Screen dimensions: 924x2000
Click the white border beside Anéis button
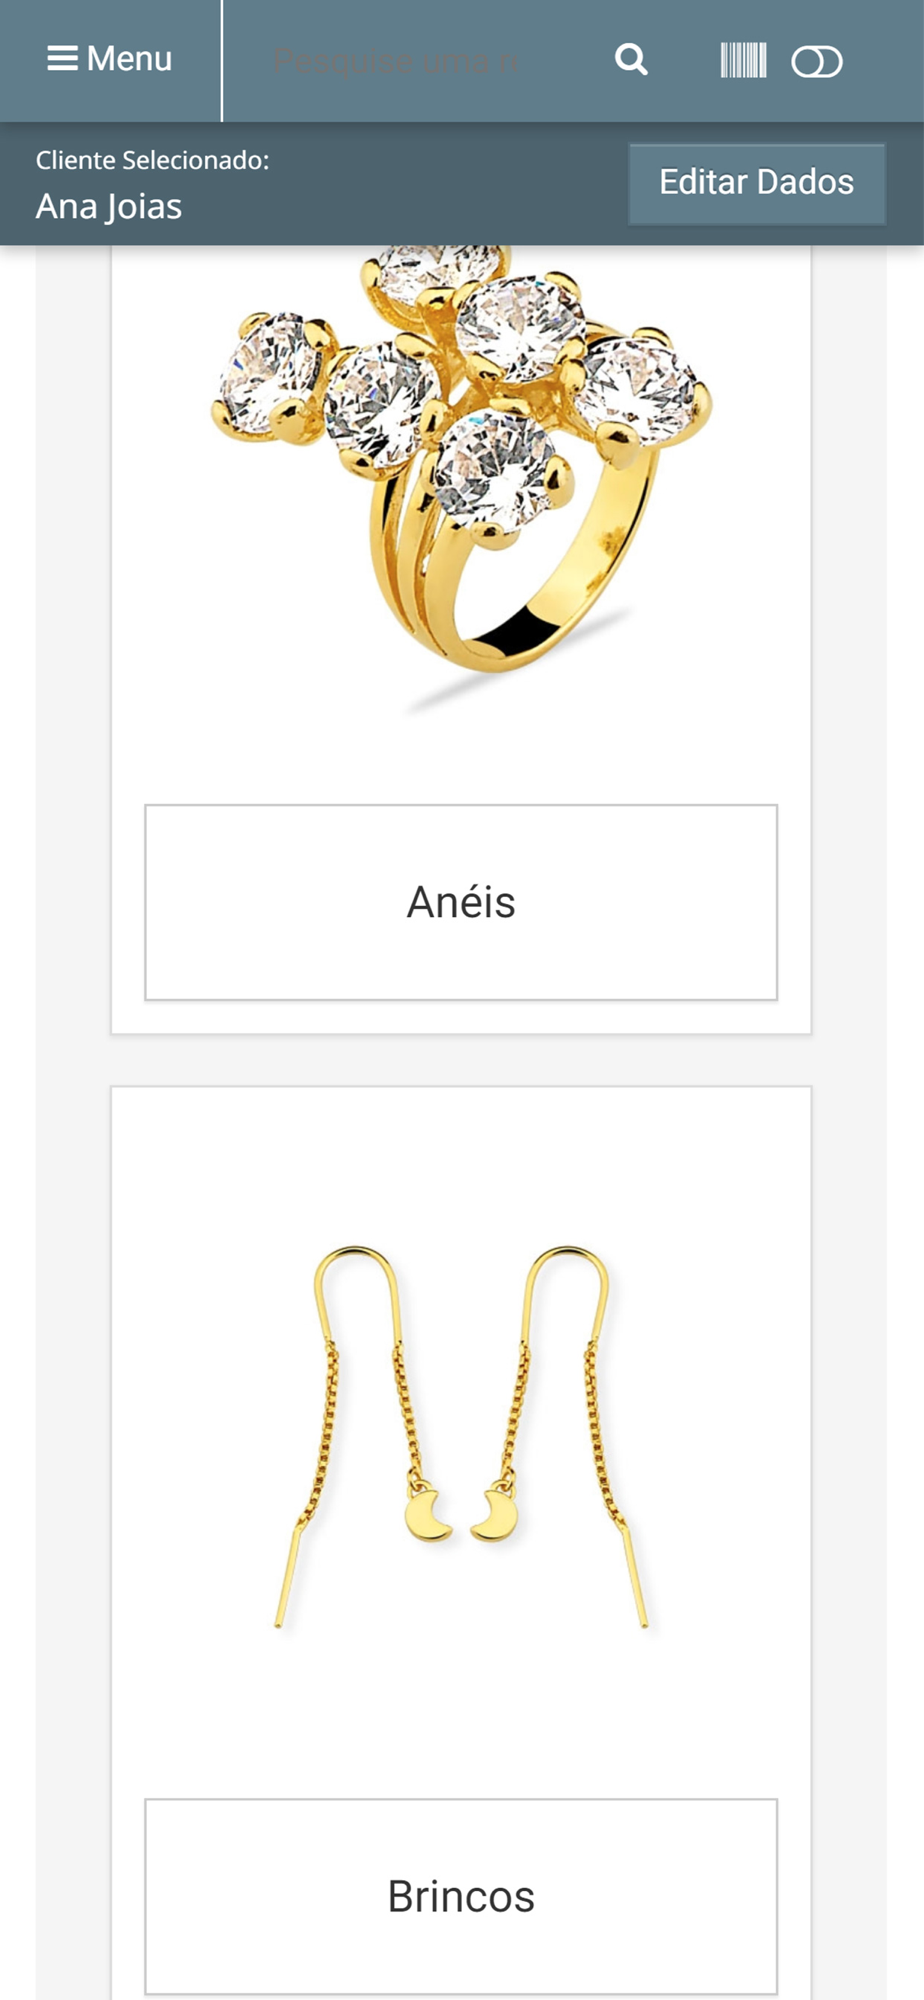click(128, 902)
